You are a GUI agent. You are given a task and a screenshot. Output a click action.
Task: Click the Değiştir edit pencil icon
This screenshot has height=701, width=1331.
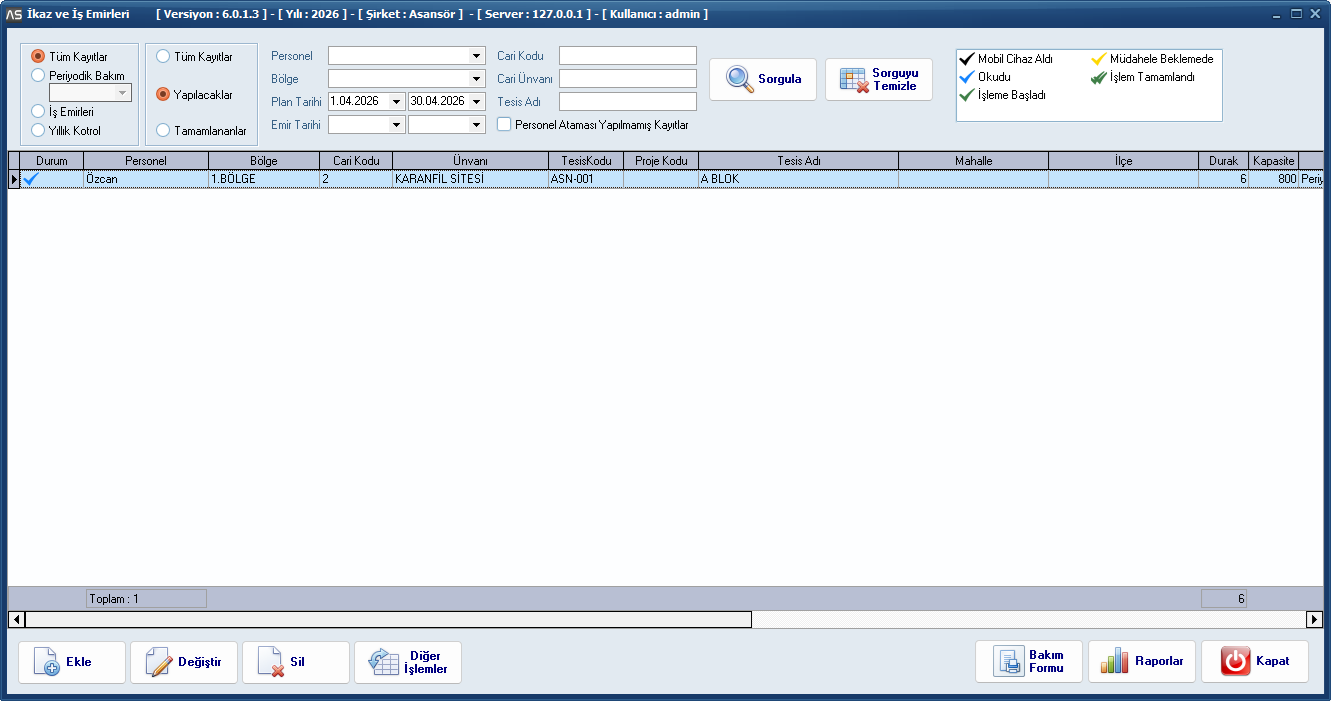(x=159, y=662)
